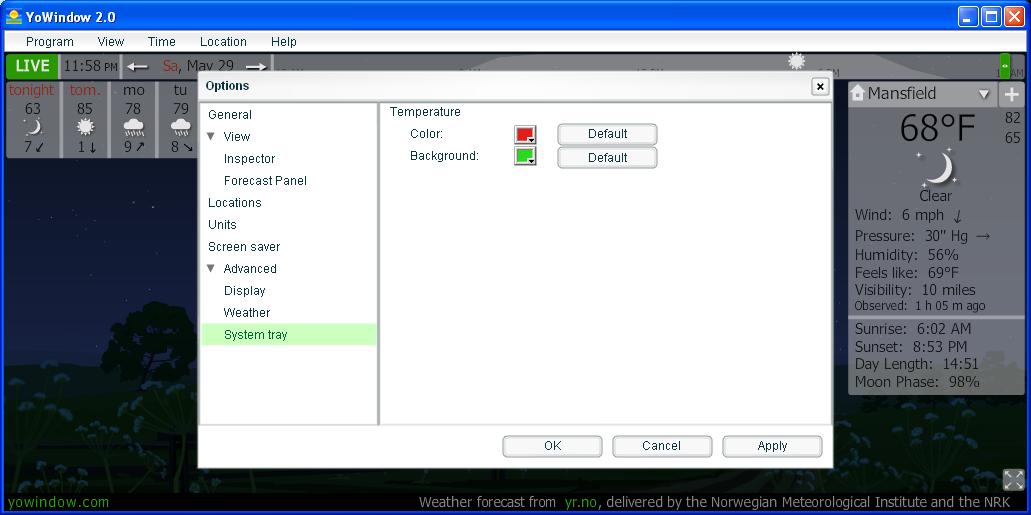Screen dimensions: 1031x515
Task: Select the mo forecast column
Action: pyautogui.click(x=133, y=119)
